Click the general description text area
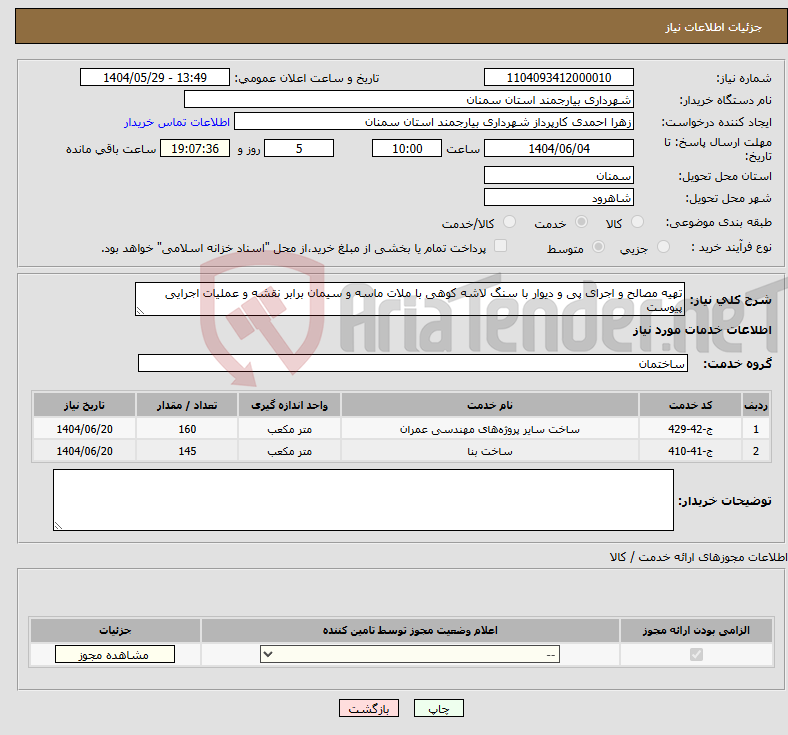This screenshot has width=788, height=735. [x=410, y=299]
